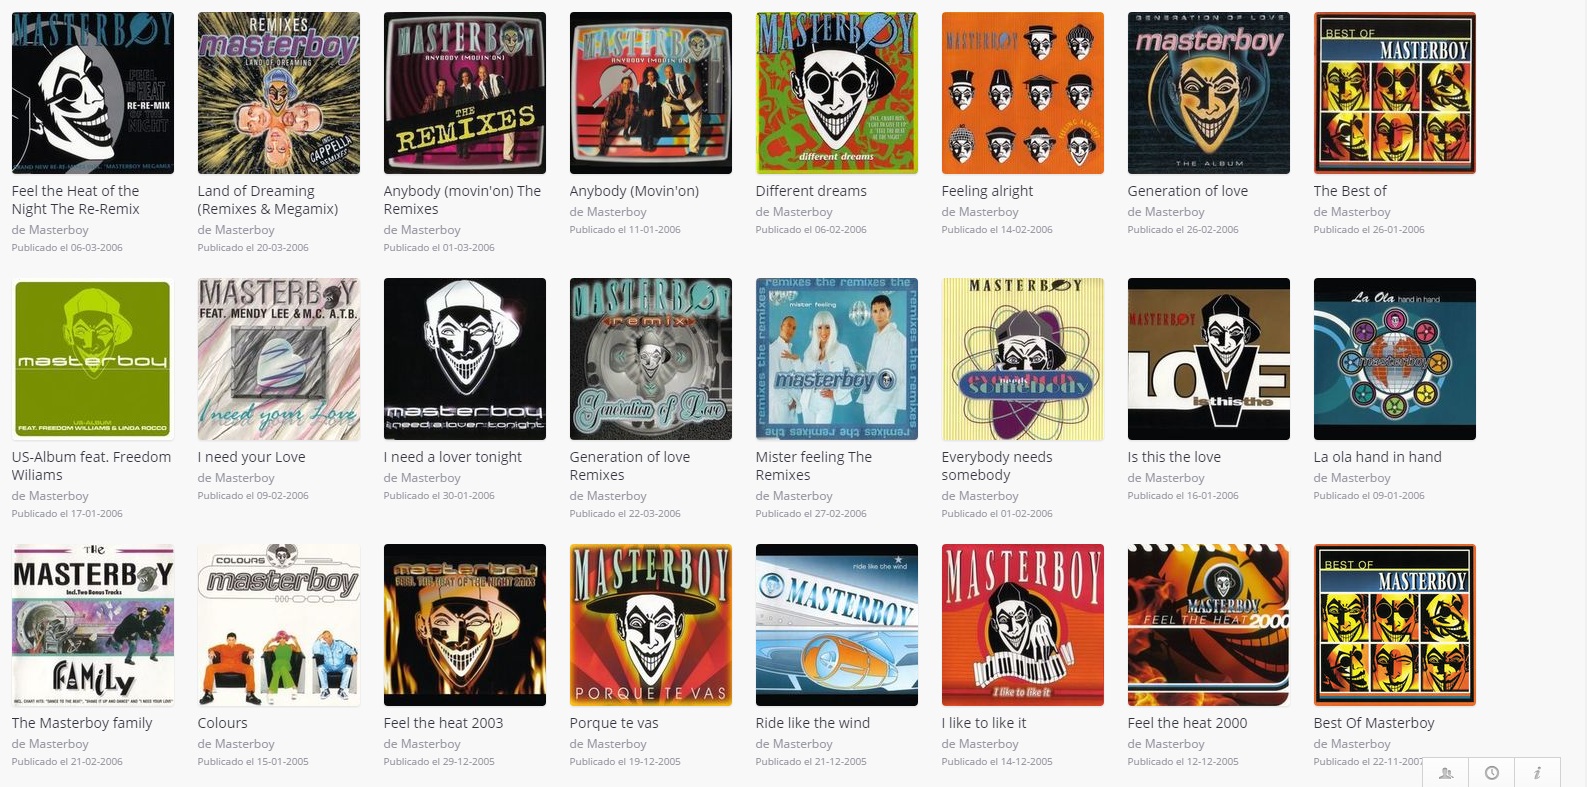Select the green US-Album cover image
This screenshot has height=787, width=1587.
(93, 359)
